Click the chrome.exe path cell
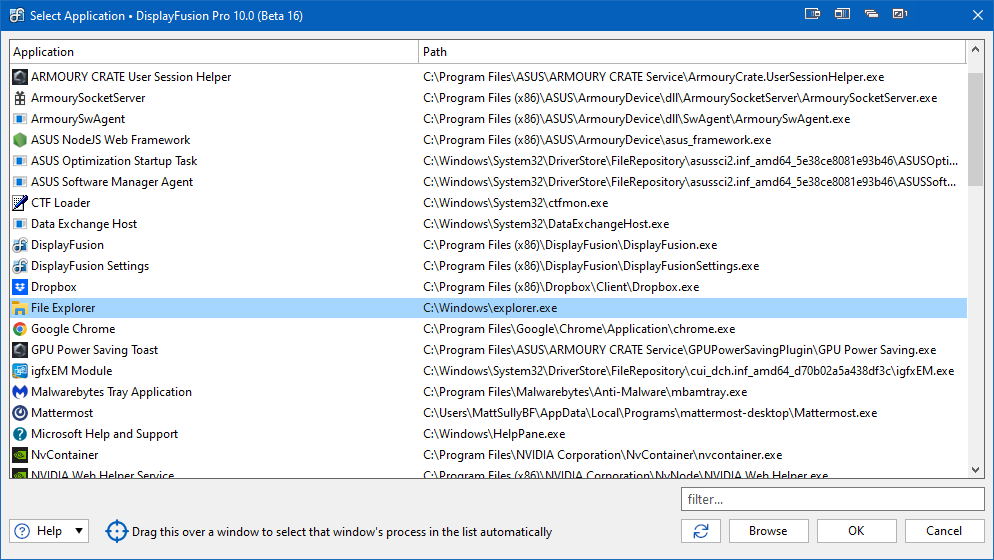This screenshot has height=560, width=994. (x=579, y=329)
